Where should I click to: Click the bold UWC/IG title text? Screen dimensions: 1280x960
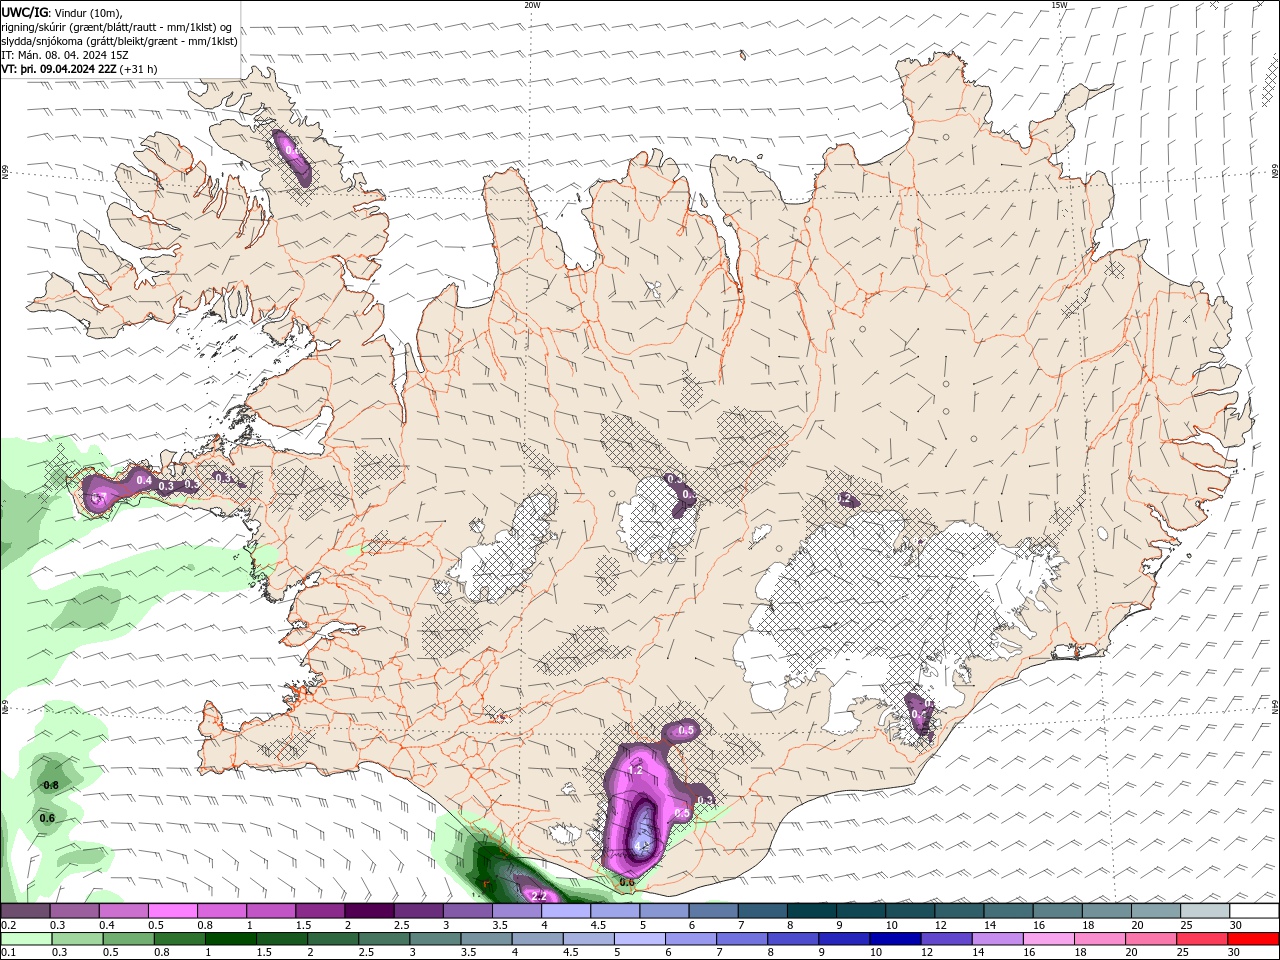pyautogui.click(x=25, y=12)
